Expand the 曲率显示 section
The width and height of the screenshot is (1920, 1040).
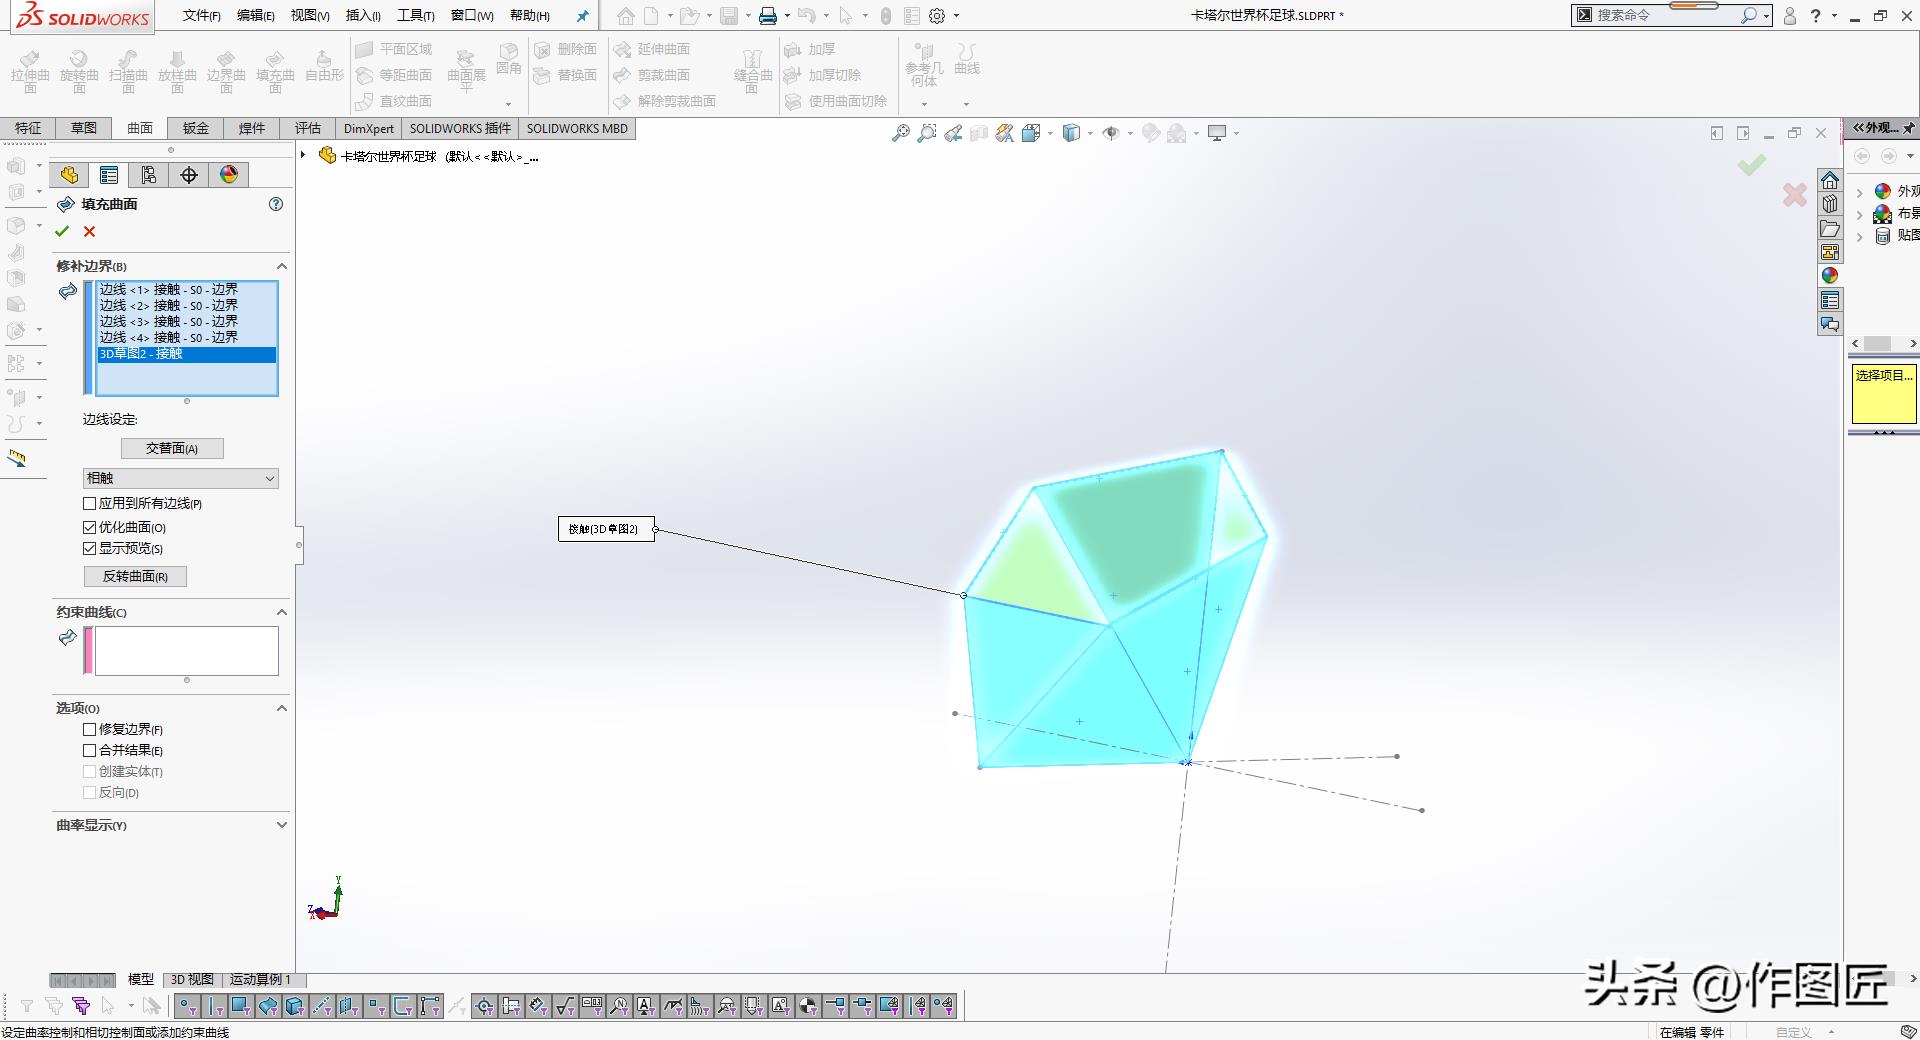click(x=281, y=825)
